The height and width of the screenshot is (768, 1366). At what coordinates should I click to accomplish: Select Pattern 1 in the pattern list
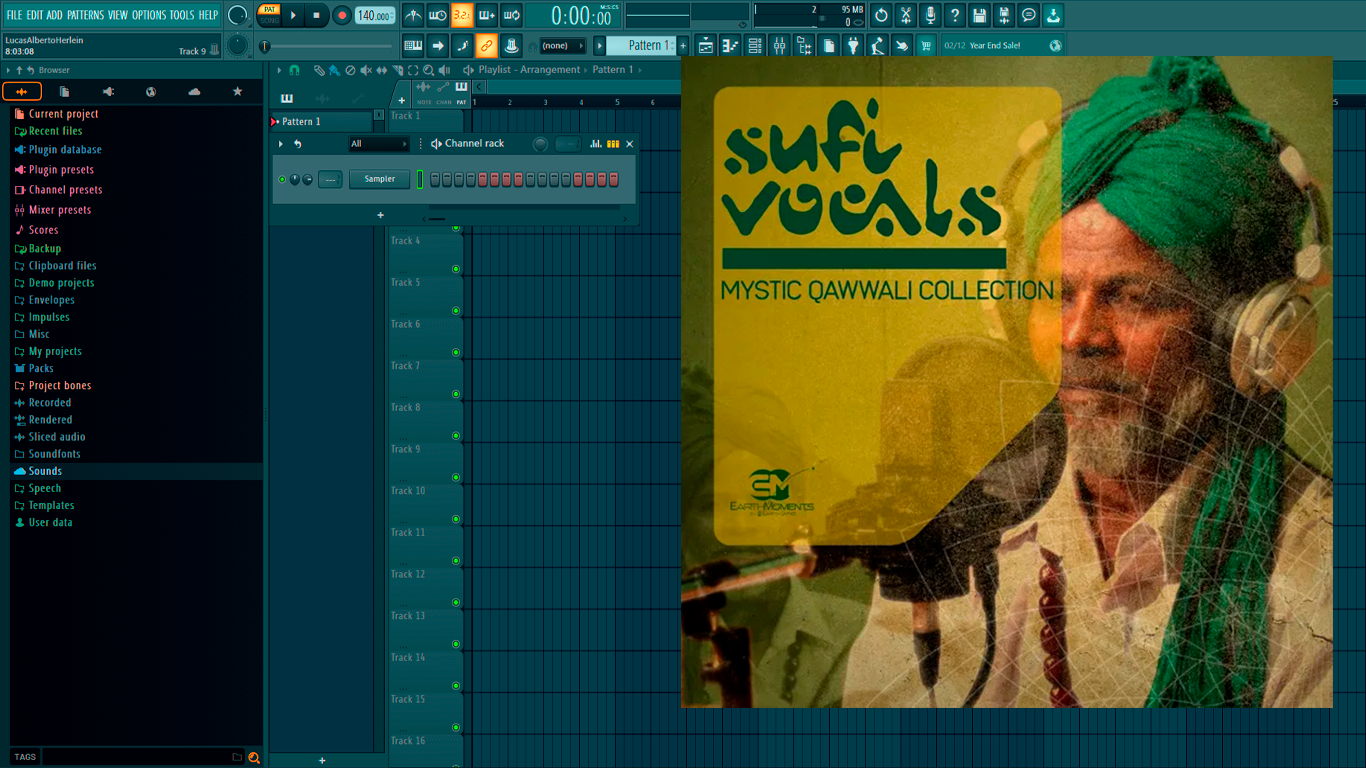tap(320, 122)
